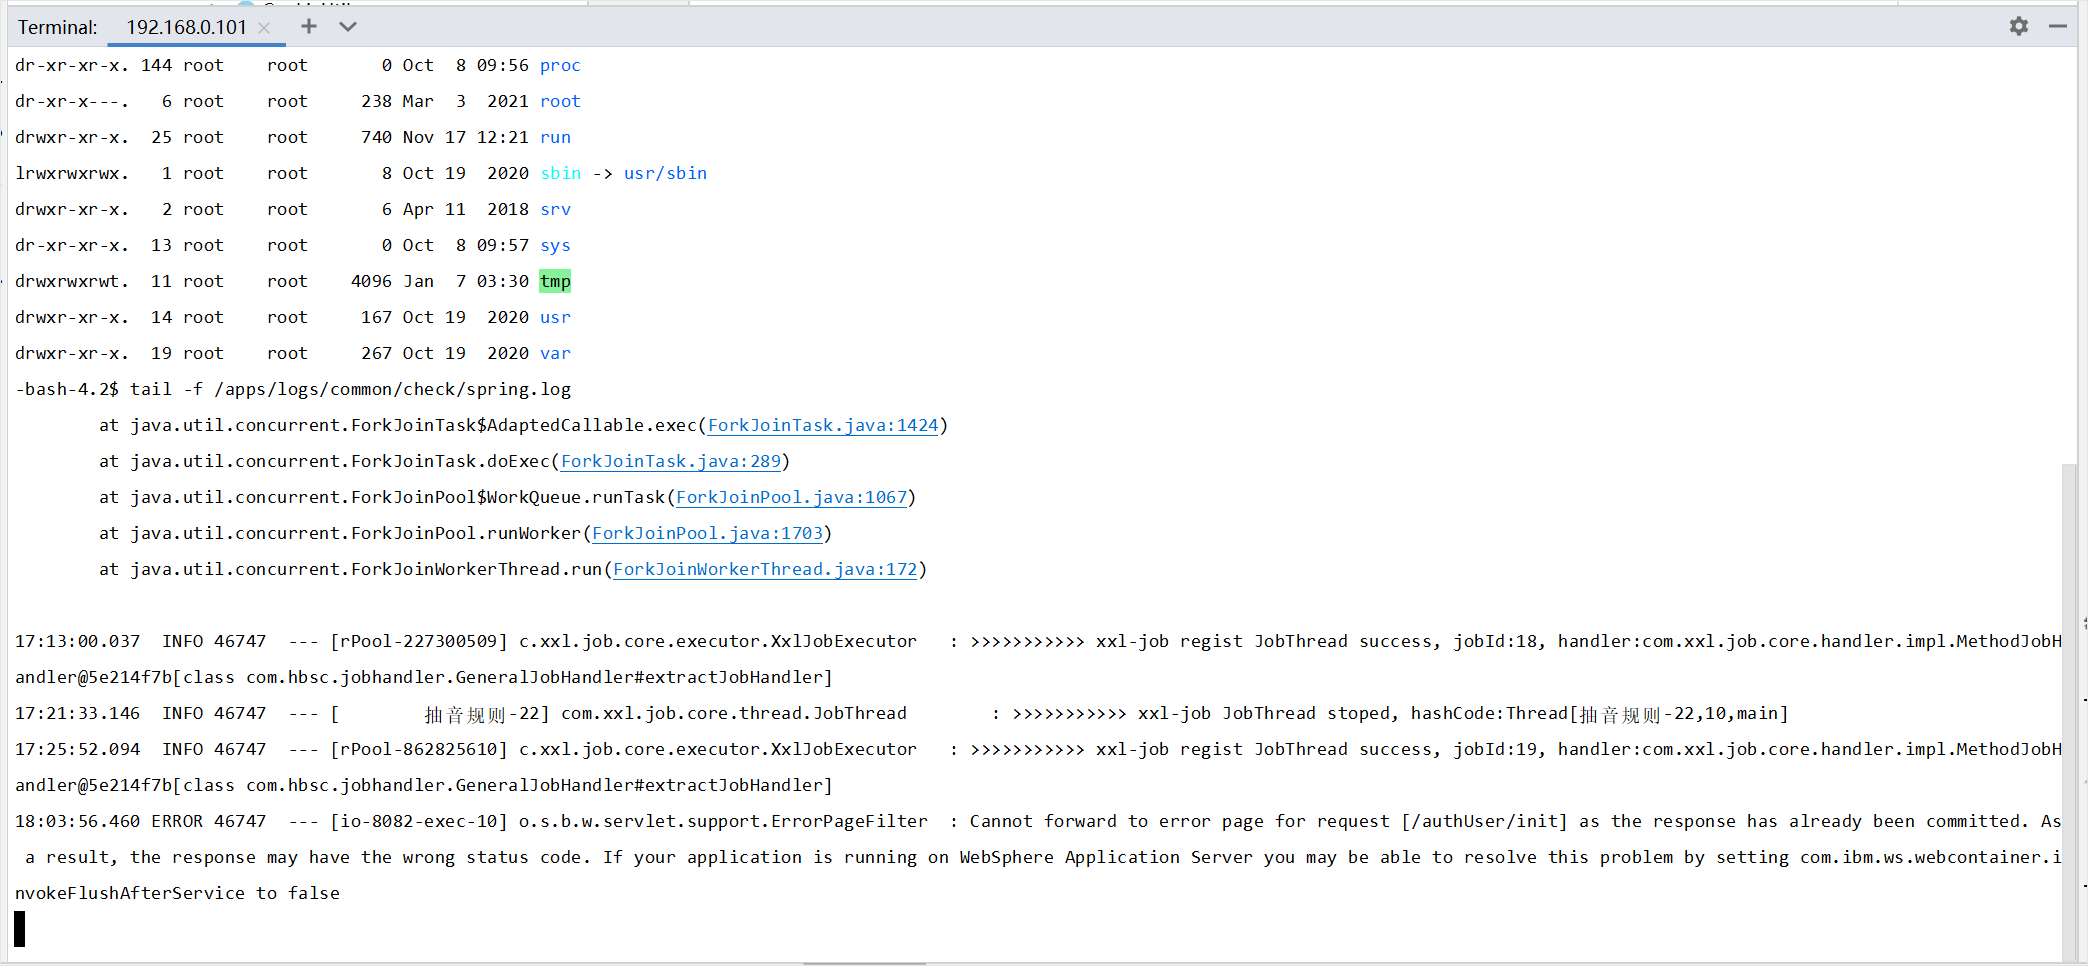This screenshot has height=966, width=2088.
Task: Open ForkJoinTask.java:289 source link
Action: click(671, 461)
